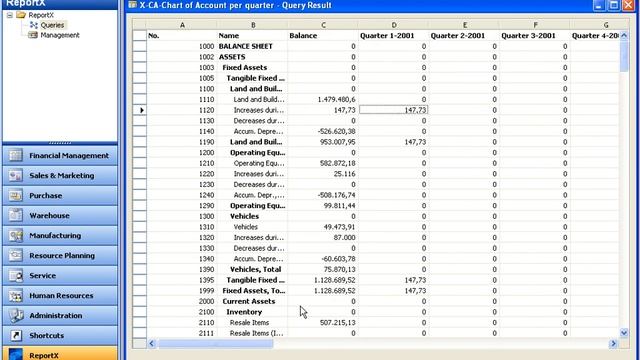Click balance value 49.473,91

(x=339, y=227)
